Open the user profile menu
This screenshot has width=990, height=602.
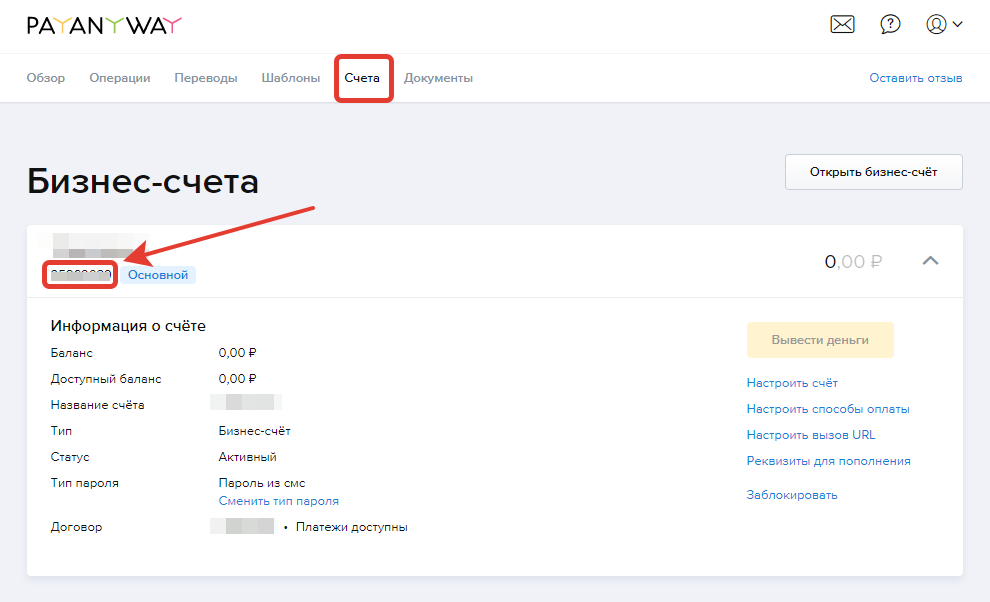[944, 25]
